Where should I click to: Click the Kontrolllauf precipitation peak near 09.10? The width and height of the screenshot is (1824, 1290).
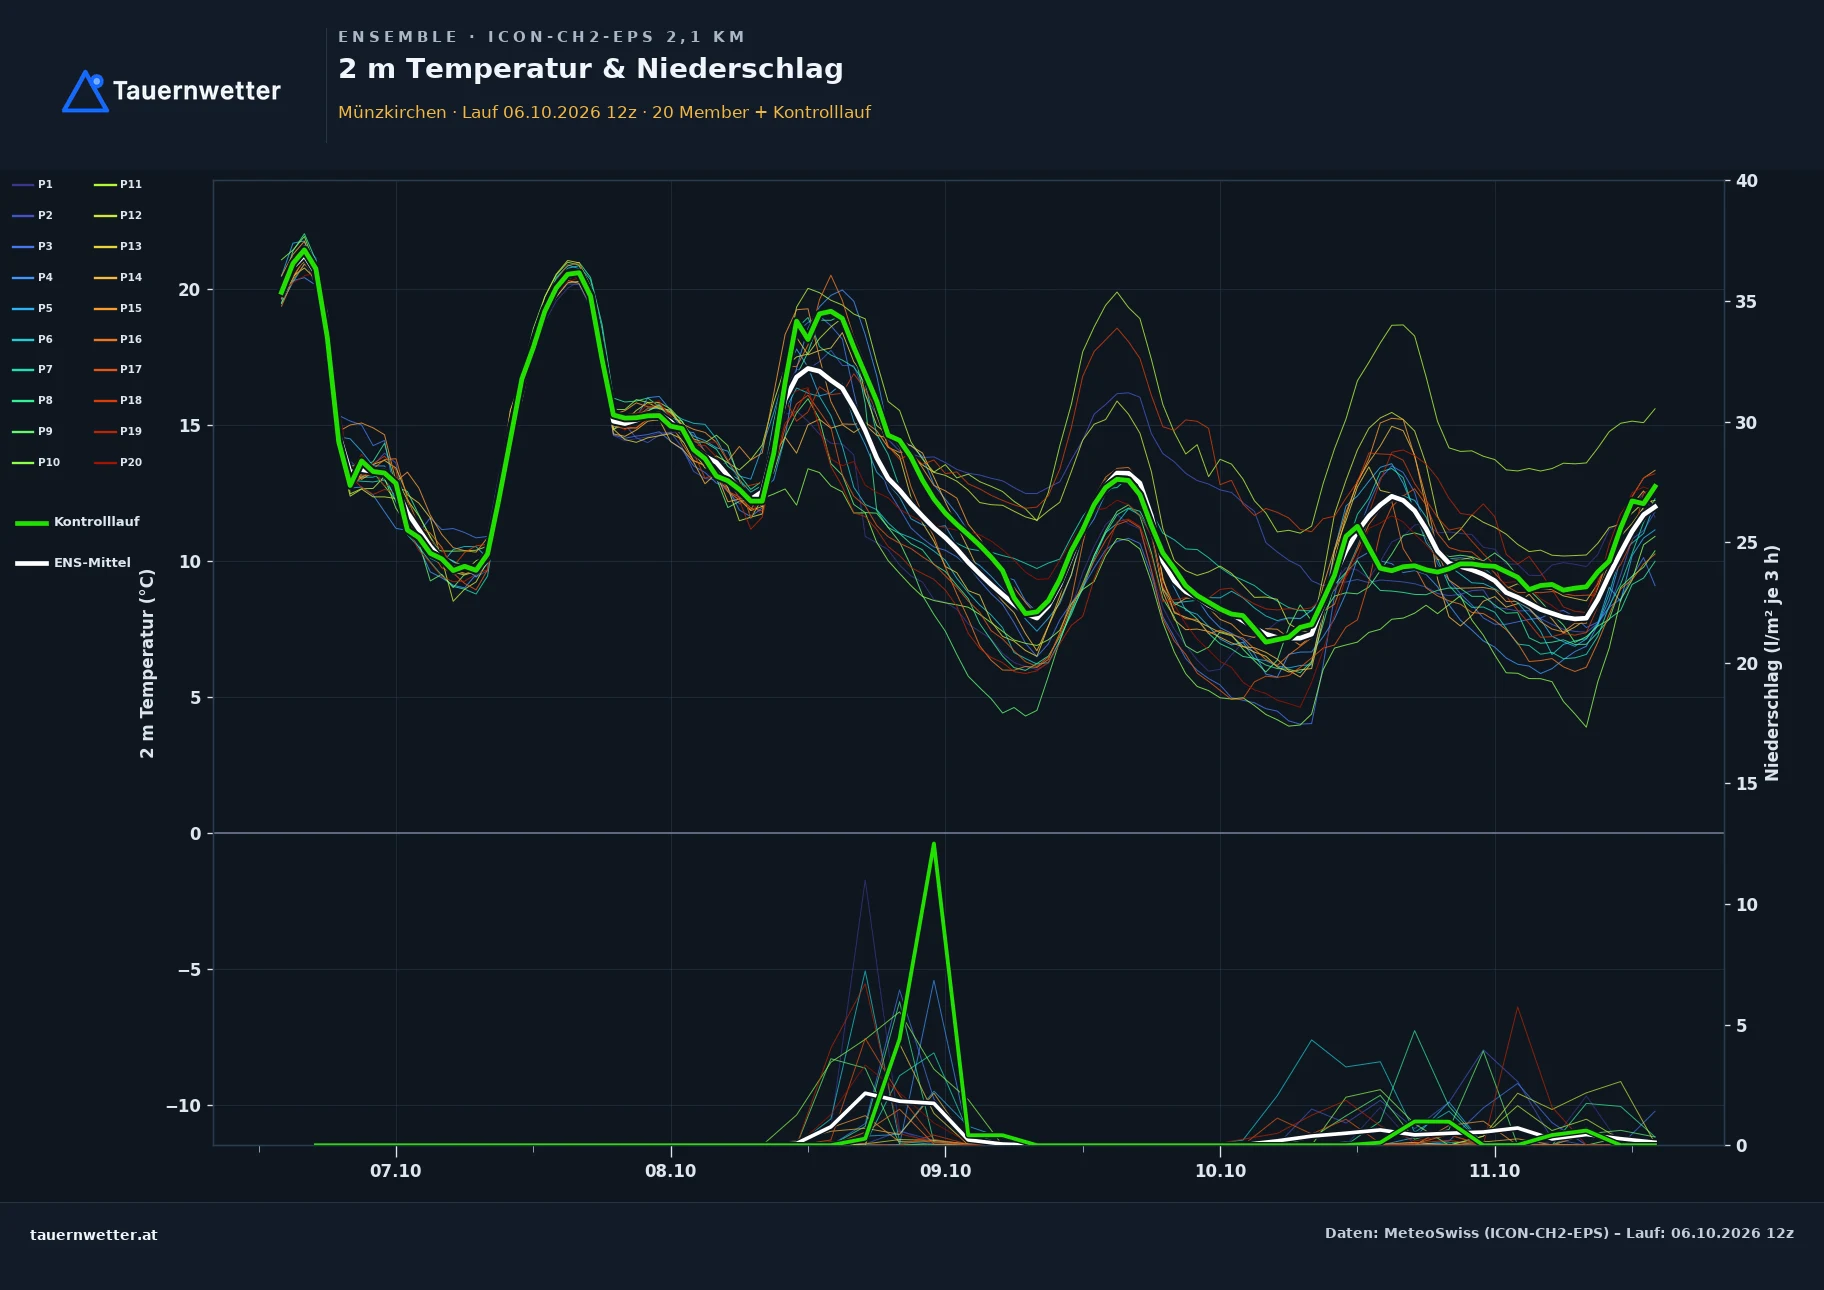point(933,844)
